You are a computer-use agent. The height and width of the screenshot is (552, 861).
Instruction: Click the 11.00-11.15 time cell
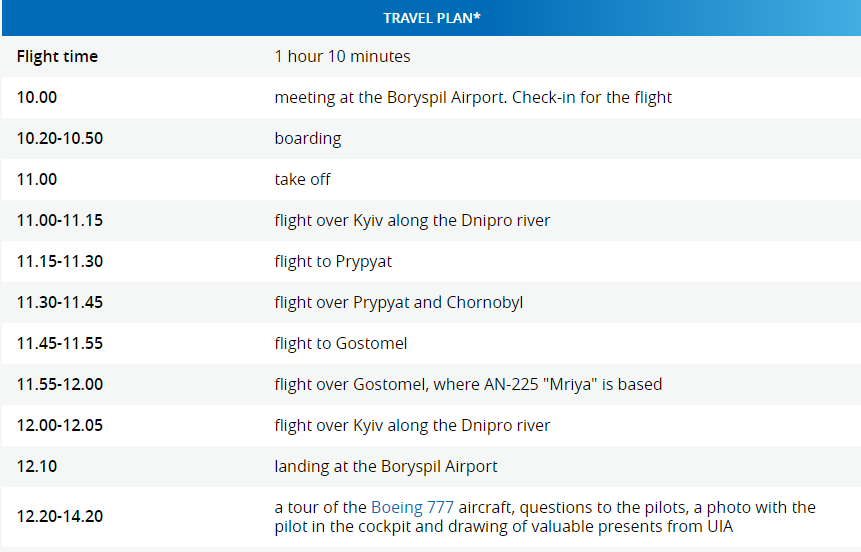pyautogui.click(x=60, y=221)
